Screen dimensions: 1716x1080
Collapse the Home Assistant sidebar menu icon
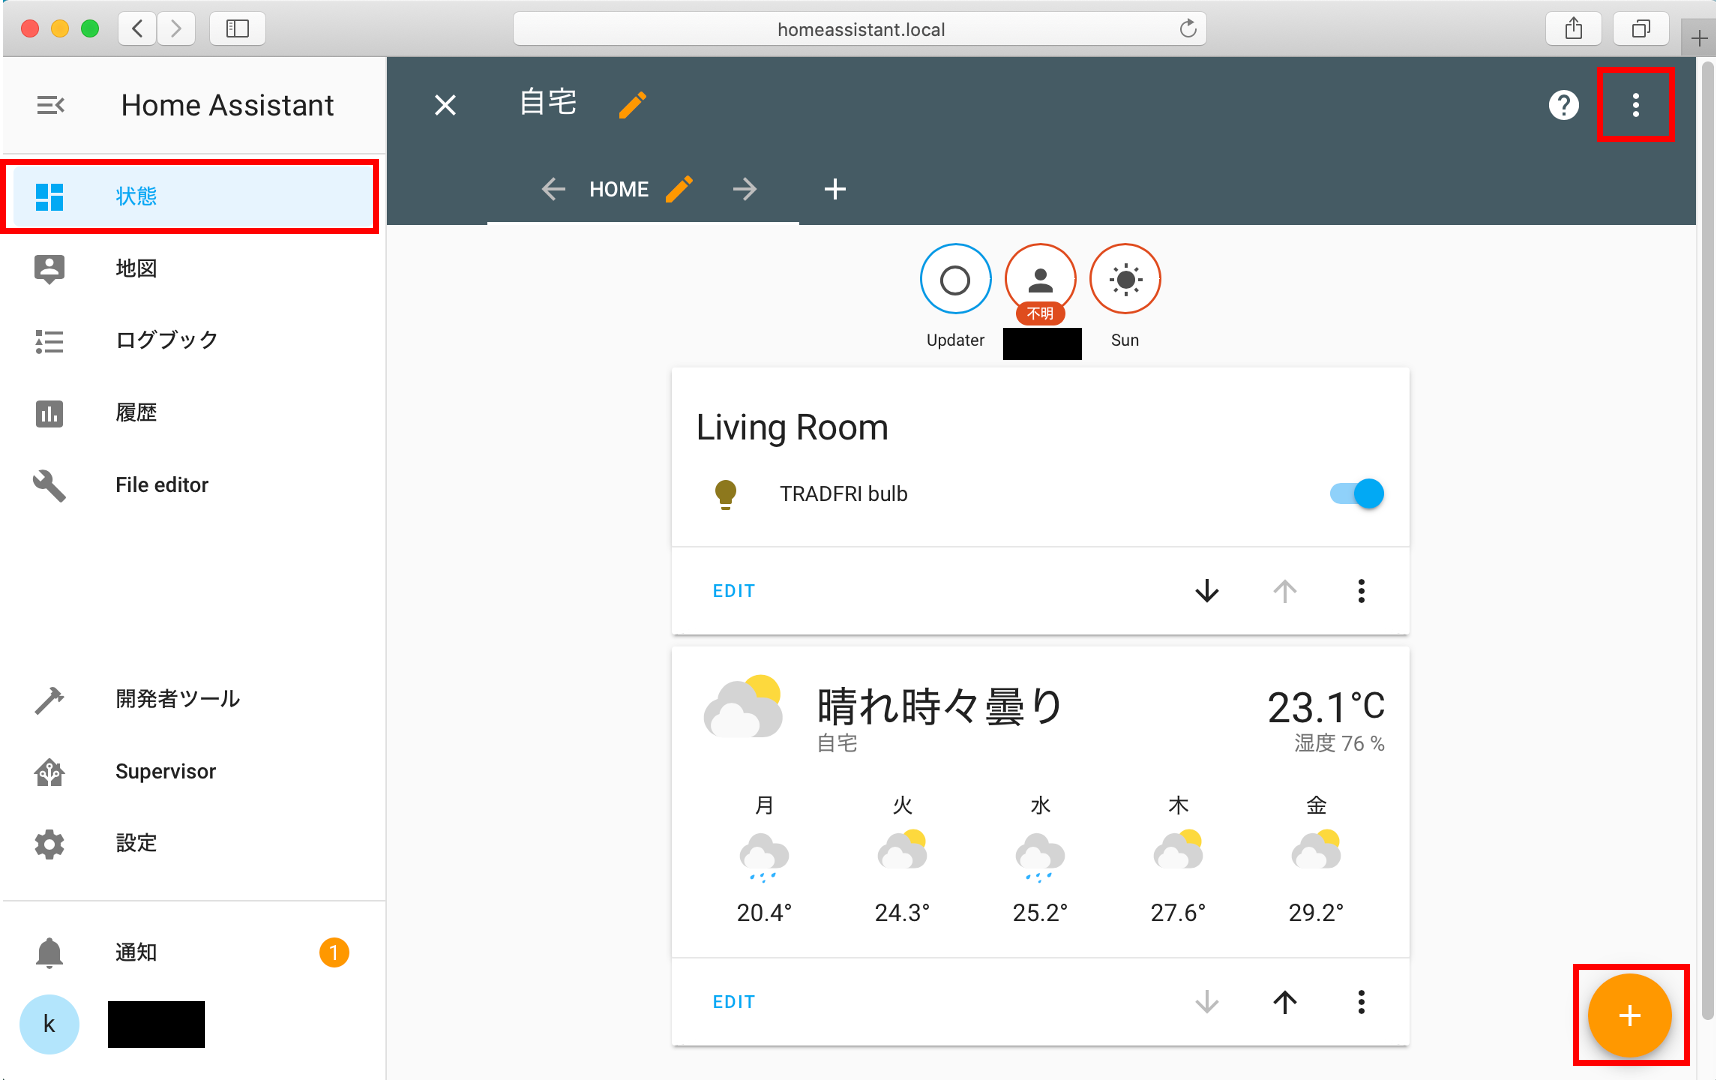pos(50,105)
